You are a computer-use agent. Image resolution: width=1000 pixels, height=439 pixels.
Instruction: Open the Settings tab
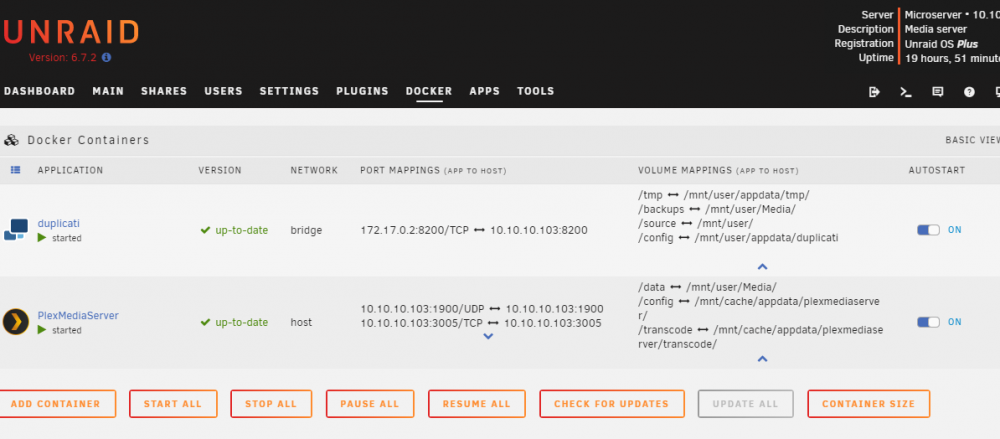(289, 91)
